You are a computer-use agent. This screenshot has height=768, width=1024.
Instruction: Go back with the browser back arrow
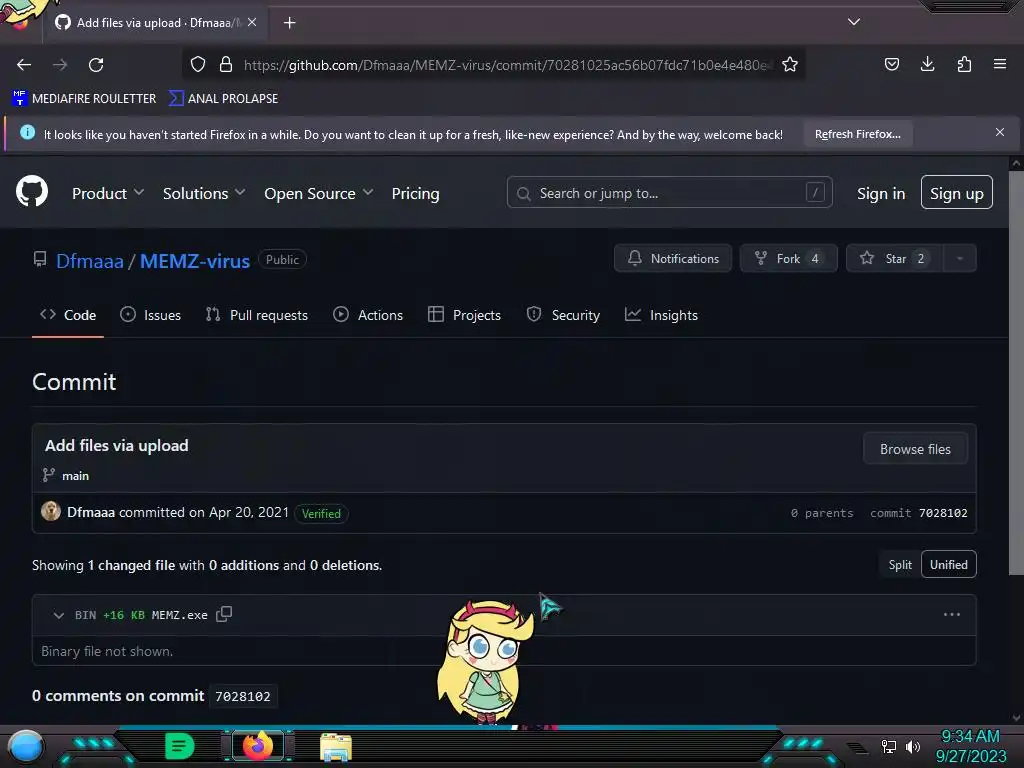[24, 65]
